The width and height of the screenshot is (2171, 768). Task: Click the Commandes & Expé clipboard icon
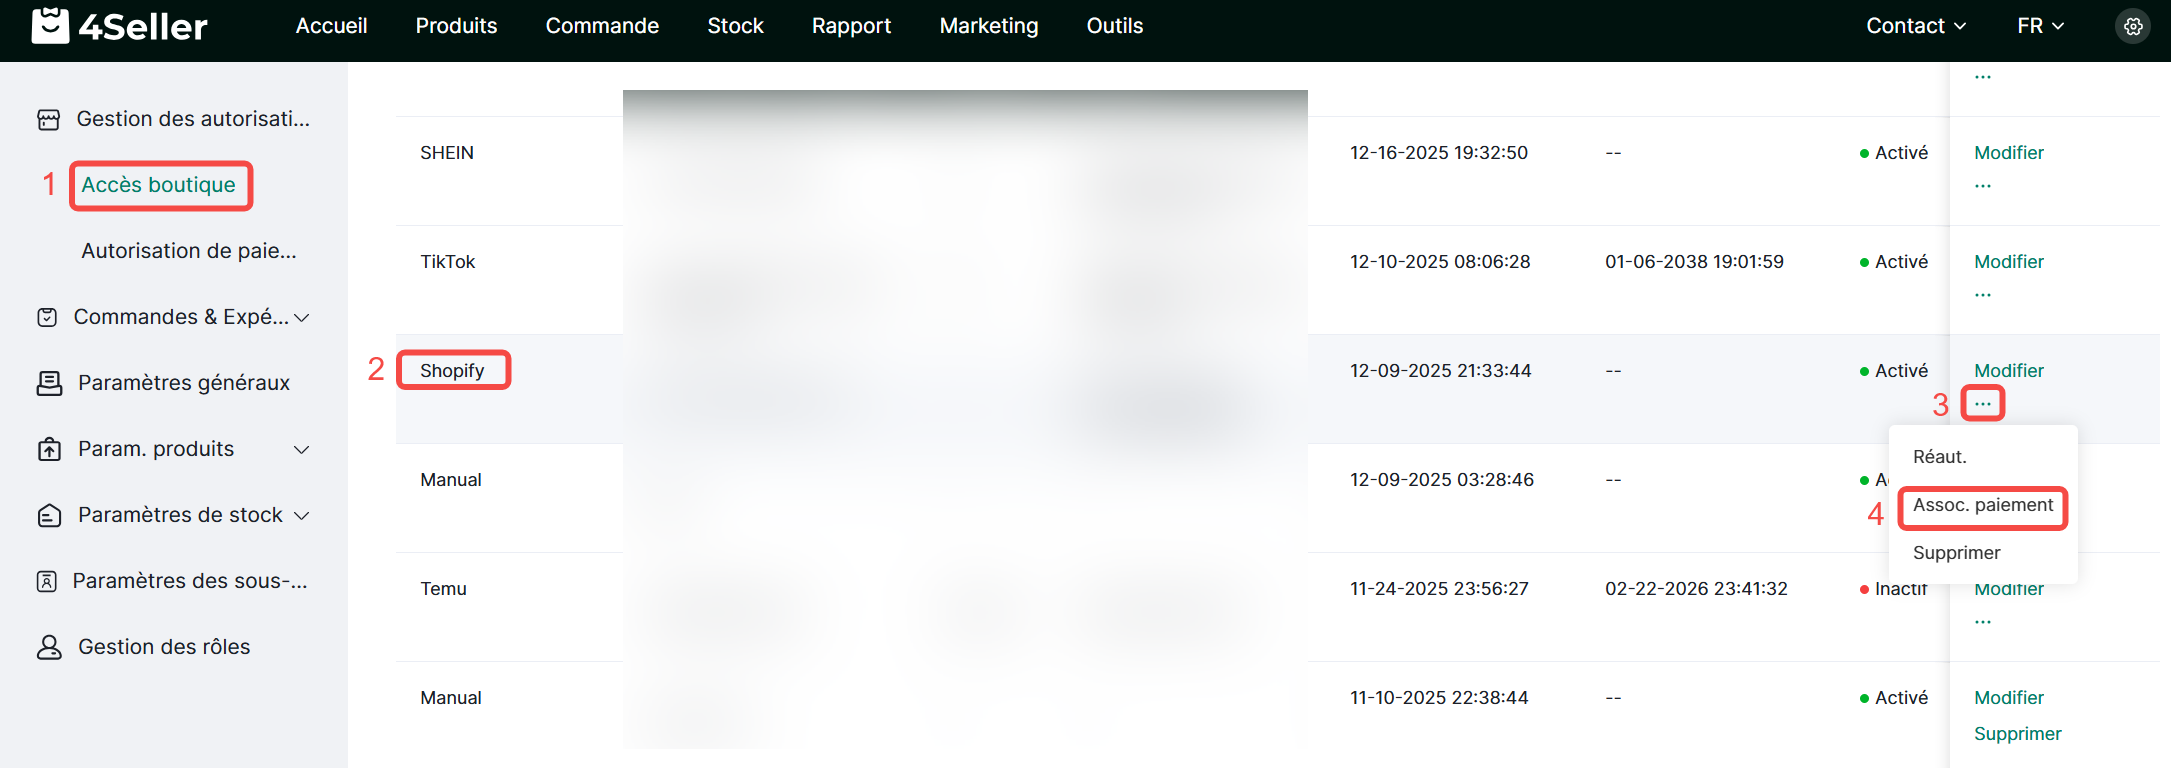(47, 317)
